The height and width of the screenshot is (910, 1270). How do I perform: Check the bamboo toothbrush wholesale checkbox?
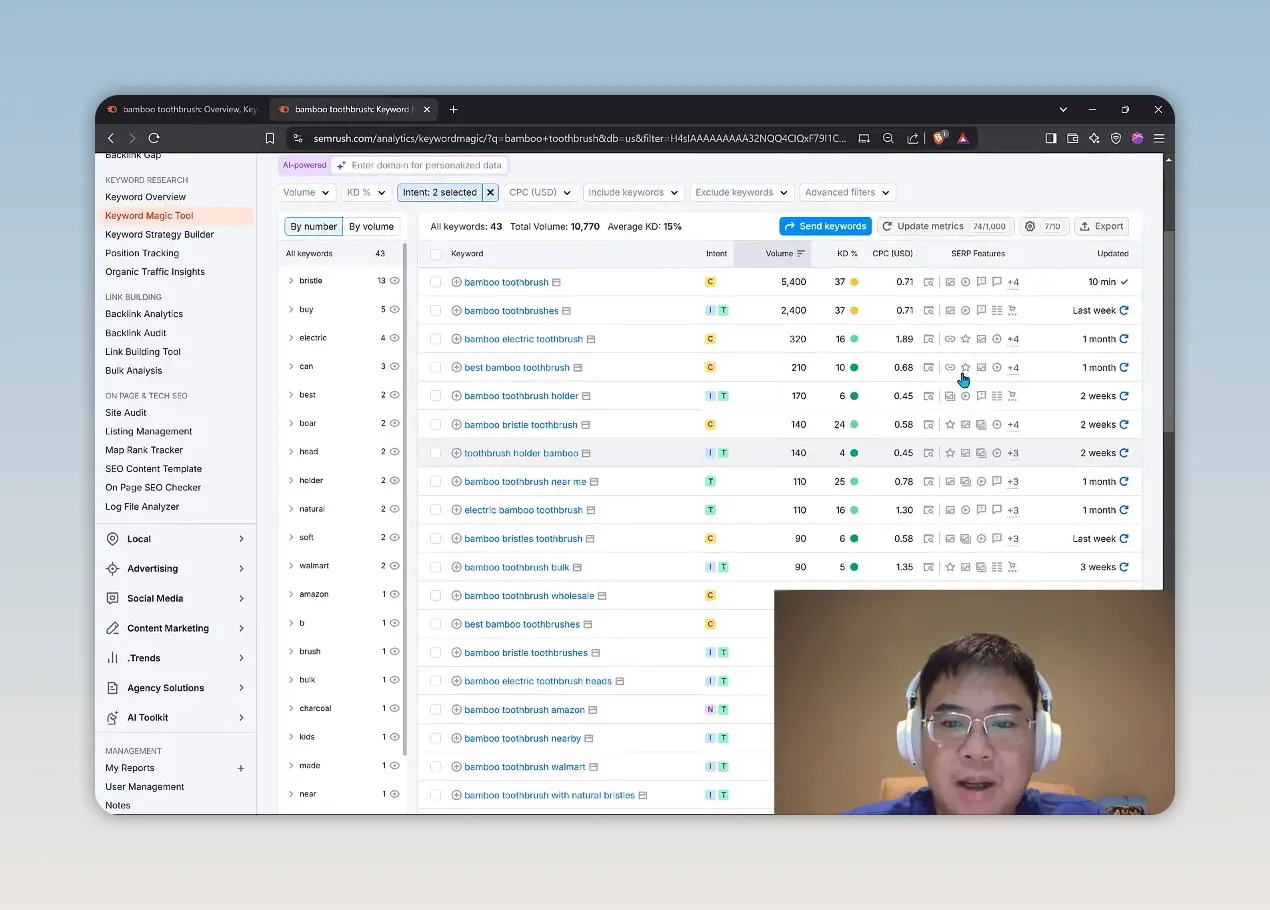(435, 596)
